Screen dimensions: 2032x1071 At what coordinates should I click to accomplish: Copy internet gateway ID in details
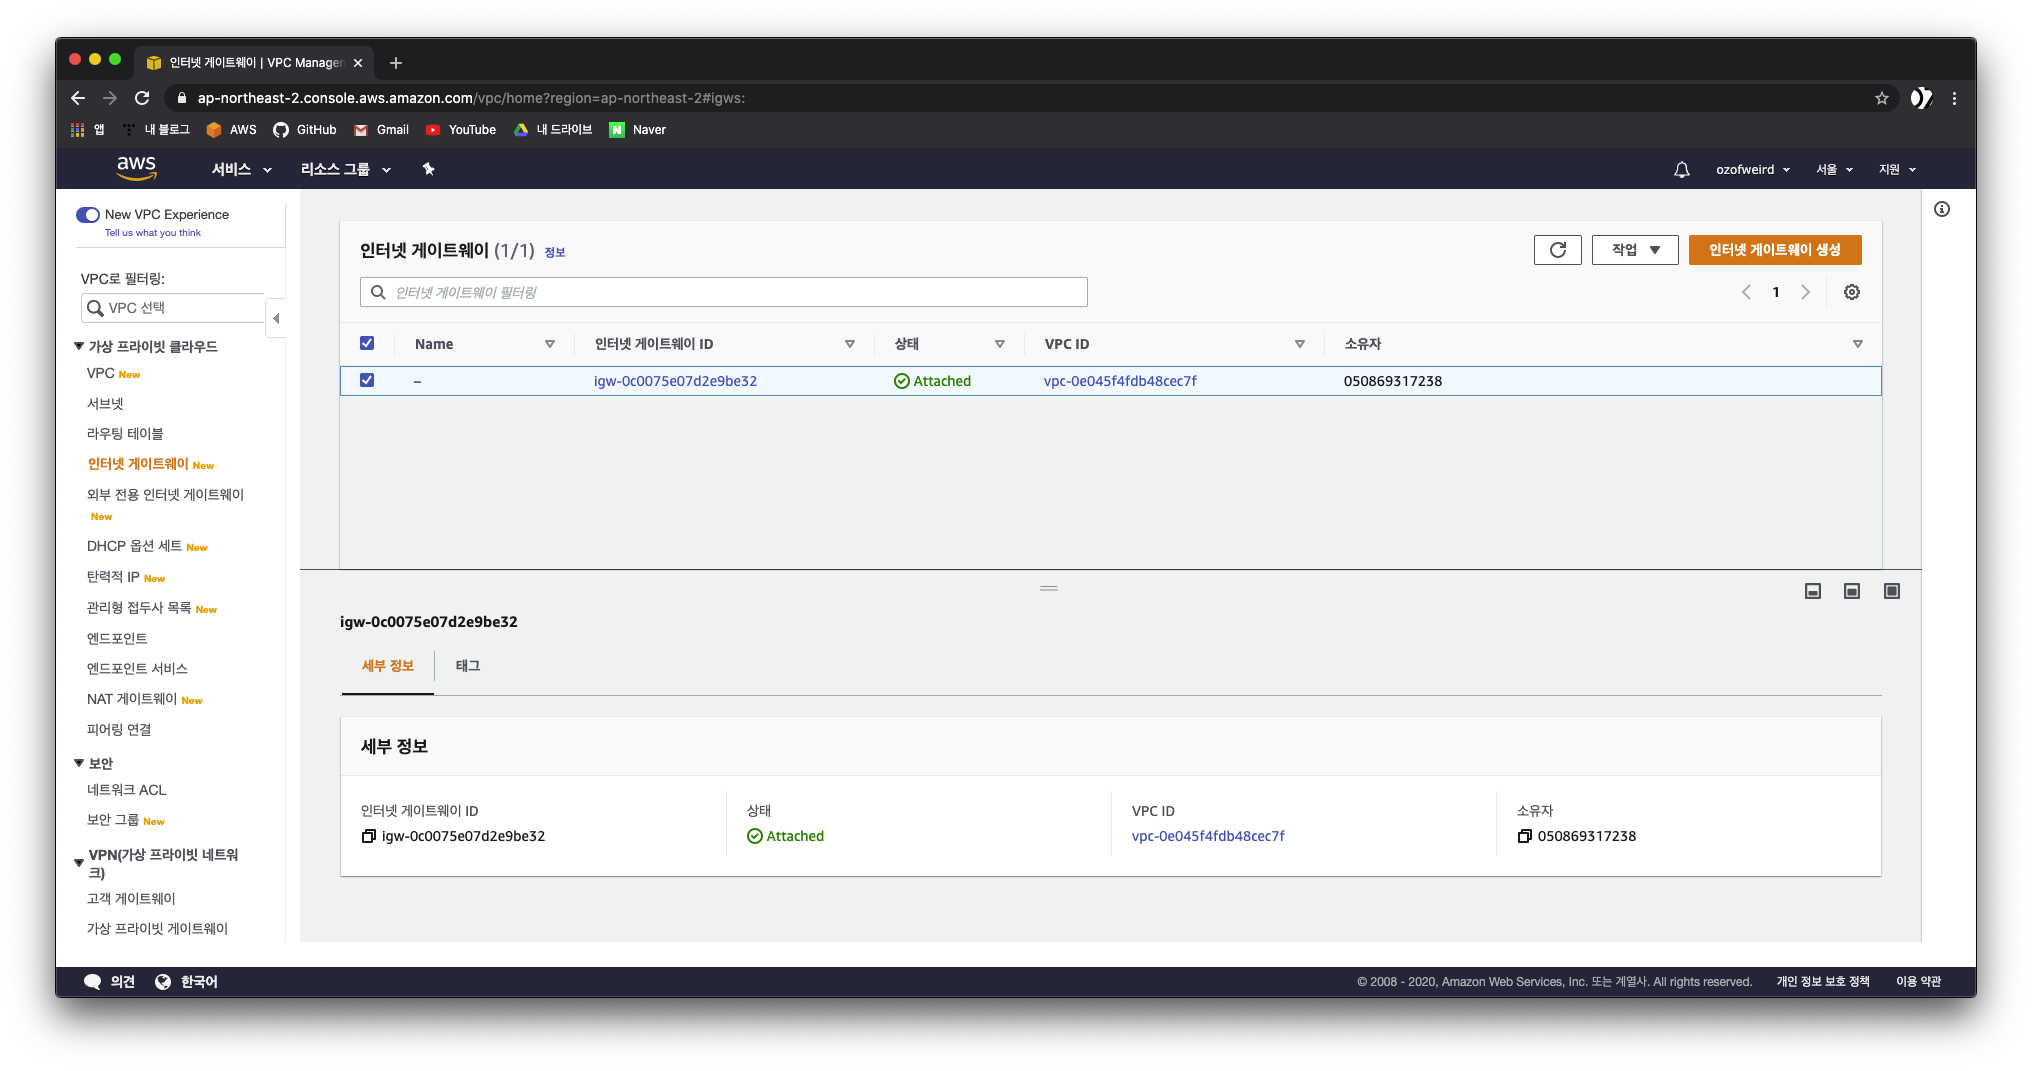click(368, 836)
